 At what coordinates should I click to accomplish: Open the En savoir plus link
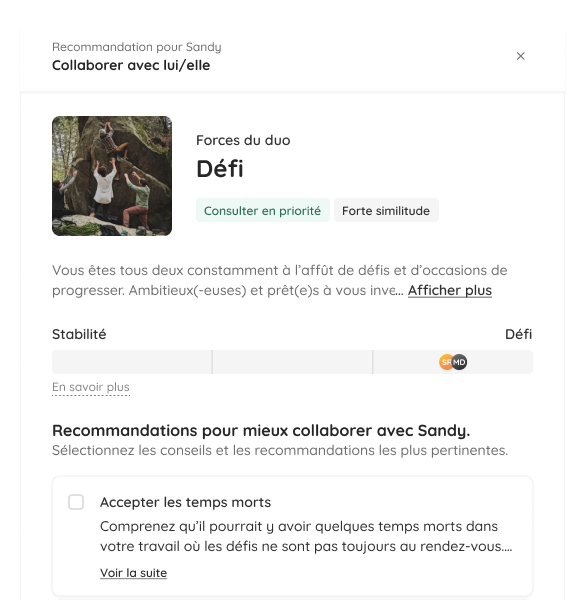[91, 387]
